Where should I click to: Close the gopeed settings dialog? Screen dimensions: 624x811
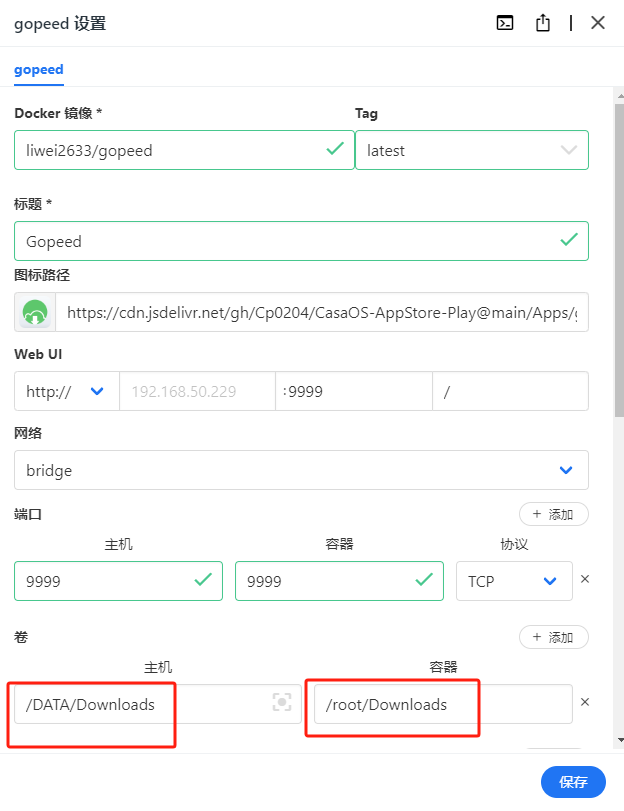click(x=598, y=23)
